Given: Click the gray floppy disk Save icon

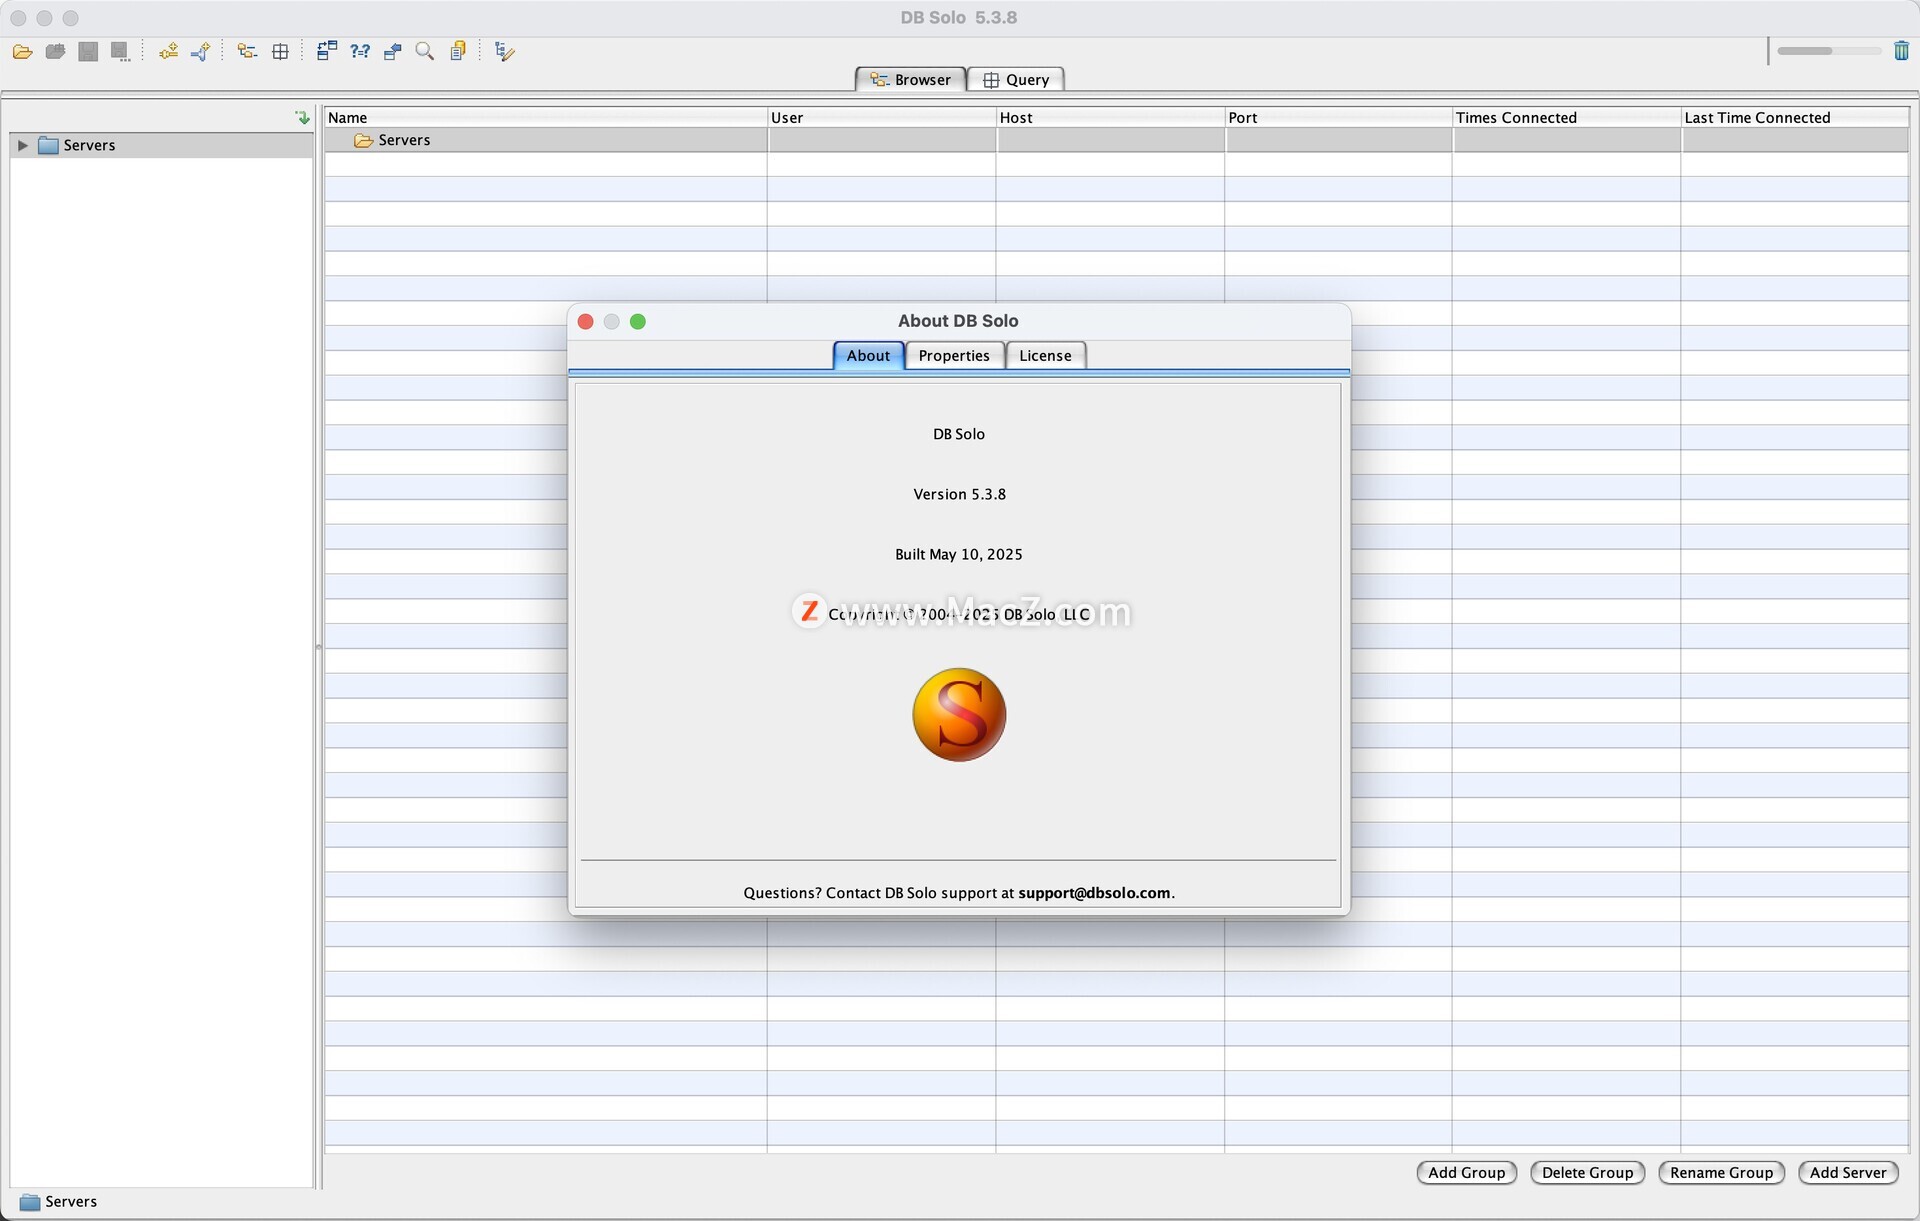Looking at the screenshot, I should (x=88, y=51).
